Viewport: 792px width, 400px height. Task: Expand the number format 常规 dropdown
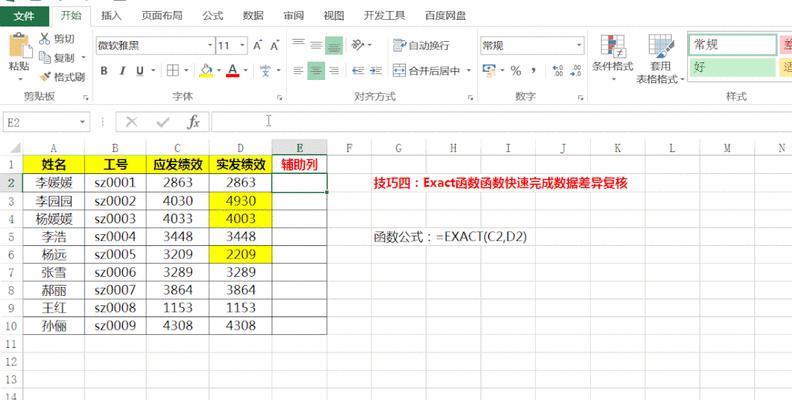point(579,45)
